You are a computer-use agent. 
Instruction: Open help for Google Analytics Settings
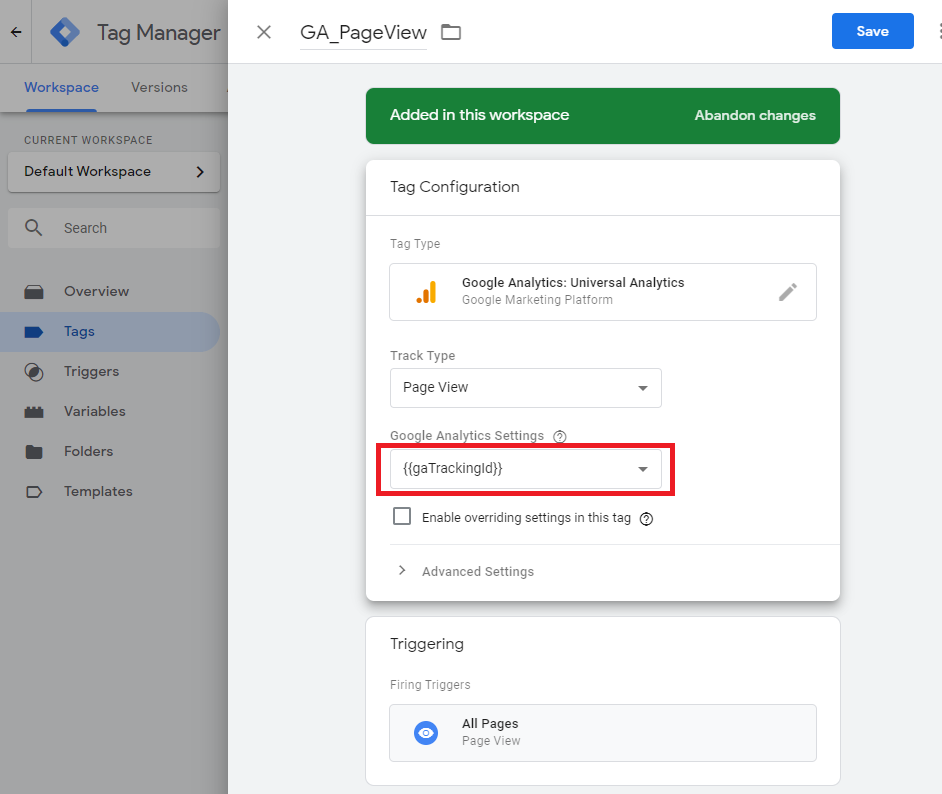click(560, 436)
